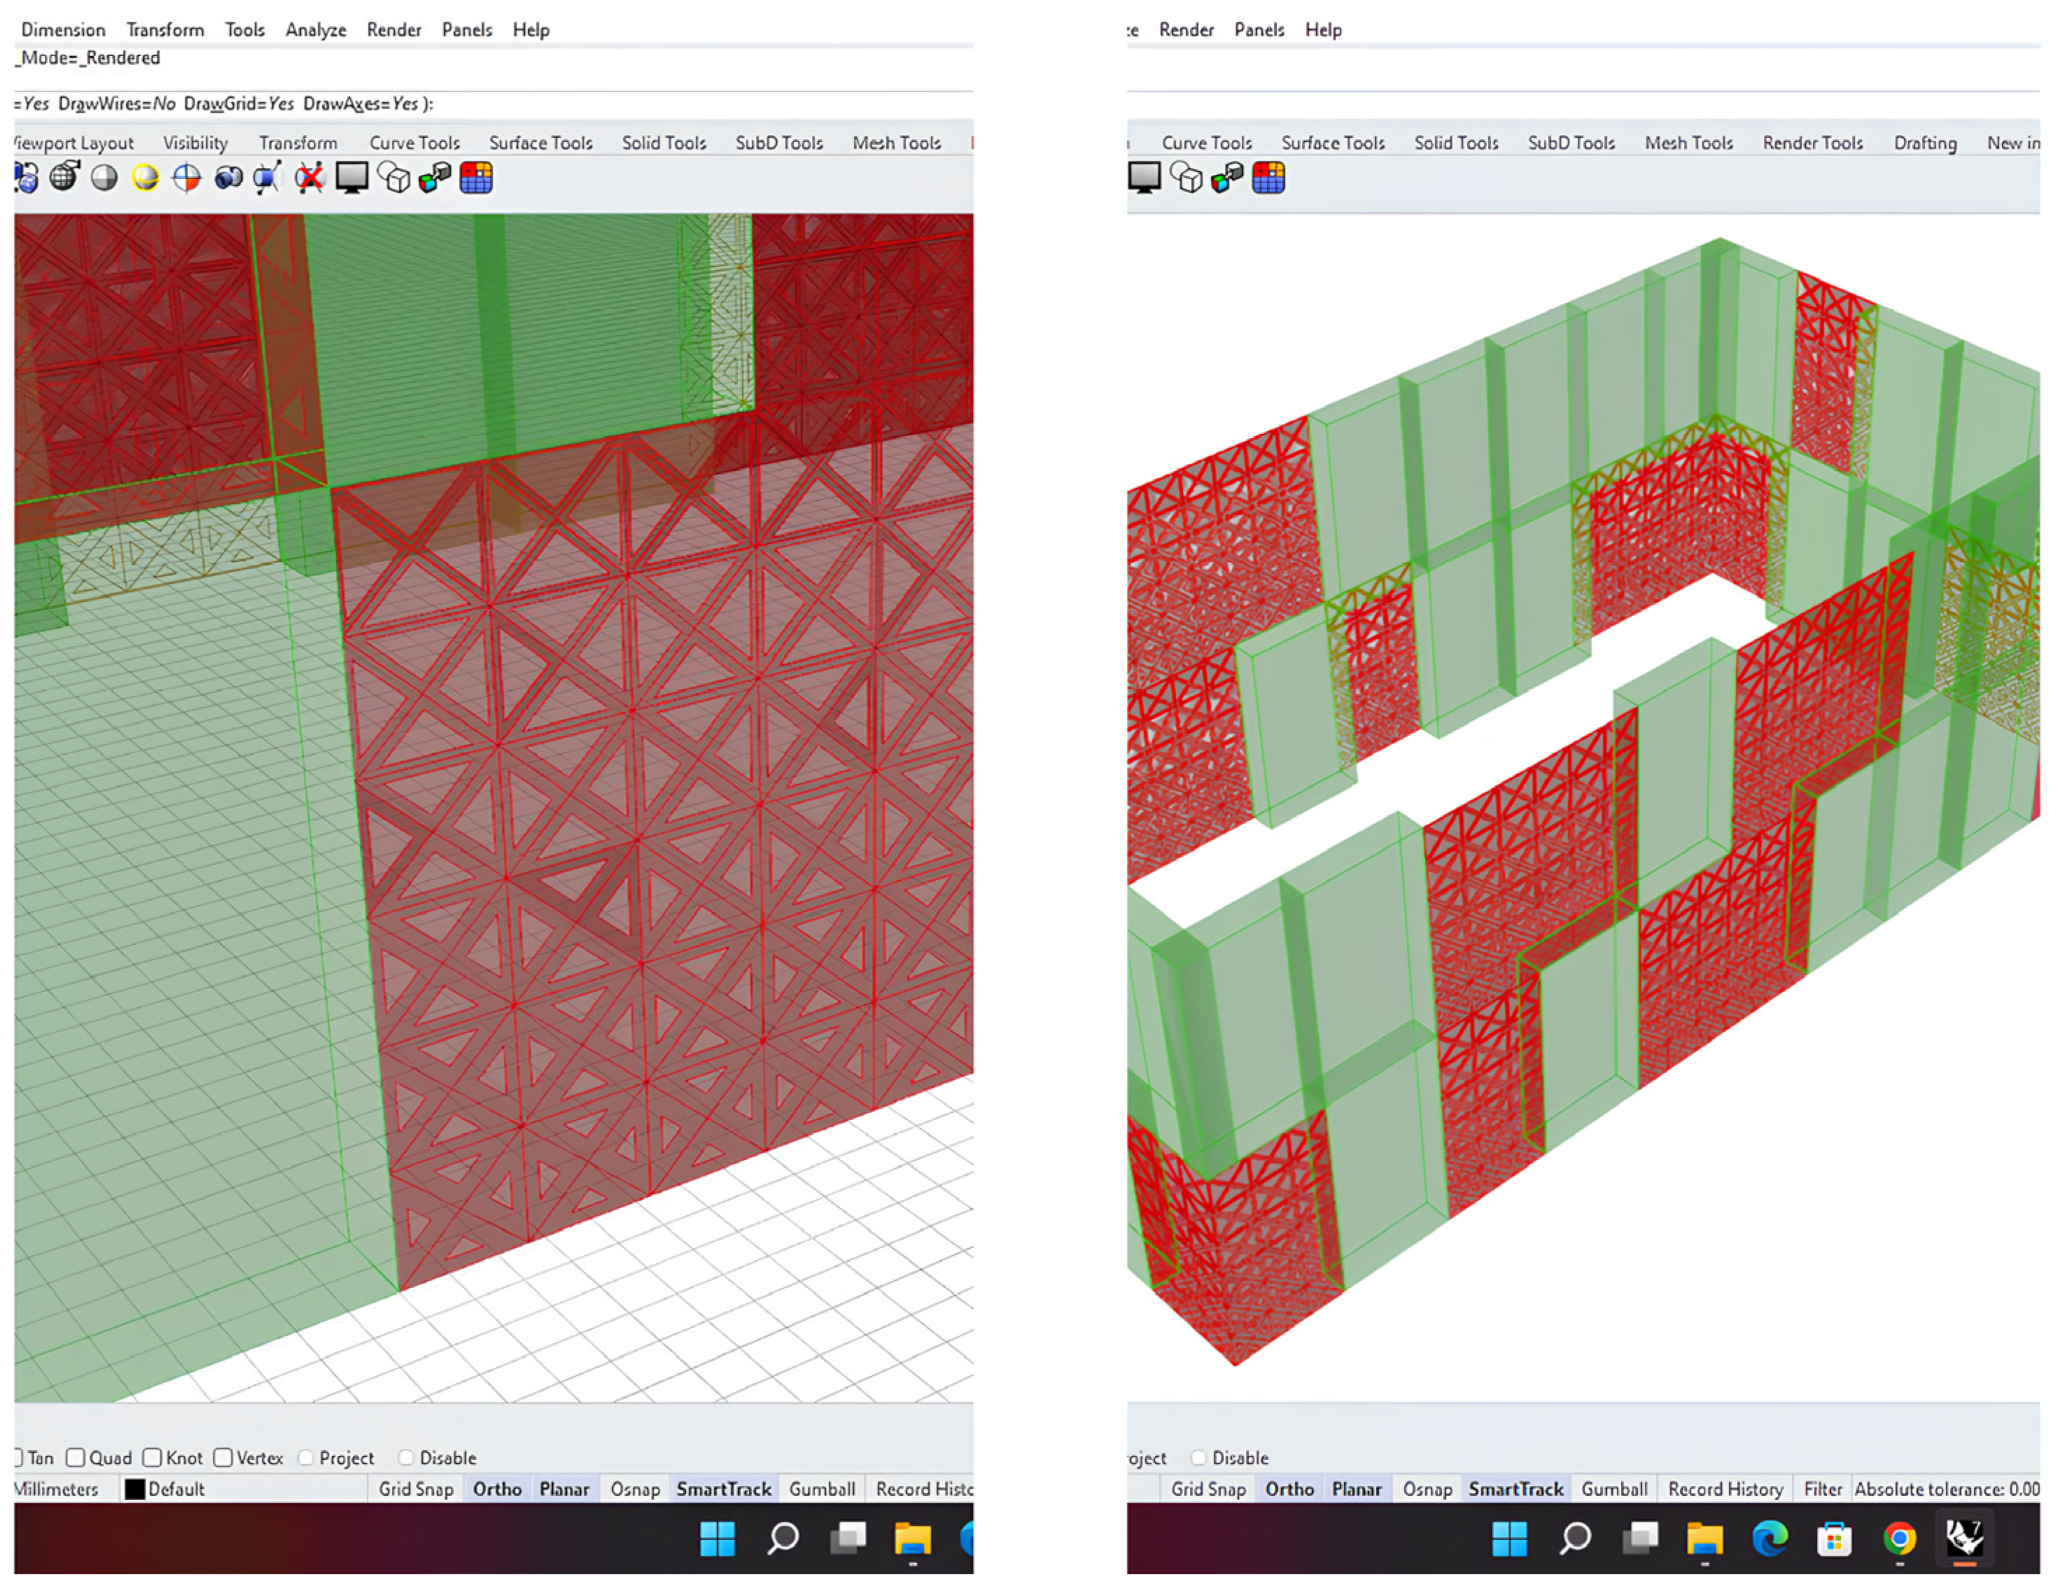Open the Dimension menu in left window
This screenshot has width=2060, height=1596.
click(x=63, y=30)
